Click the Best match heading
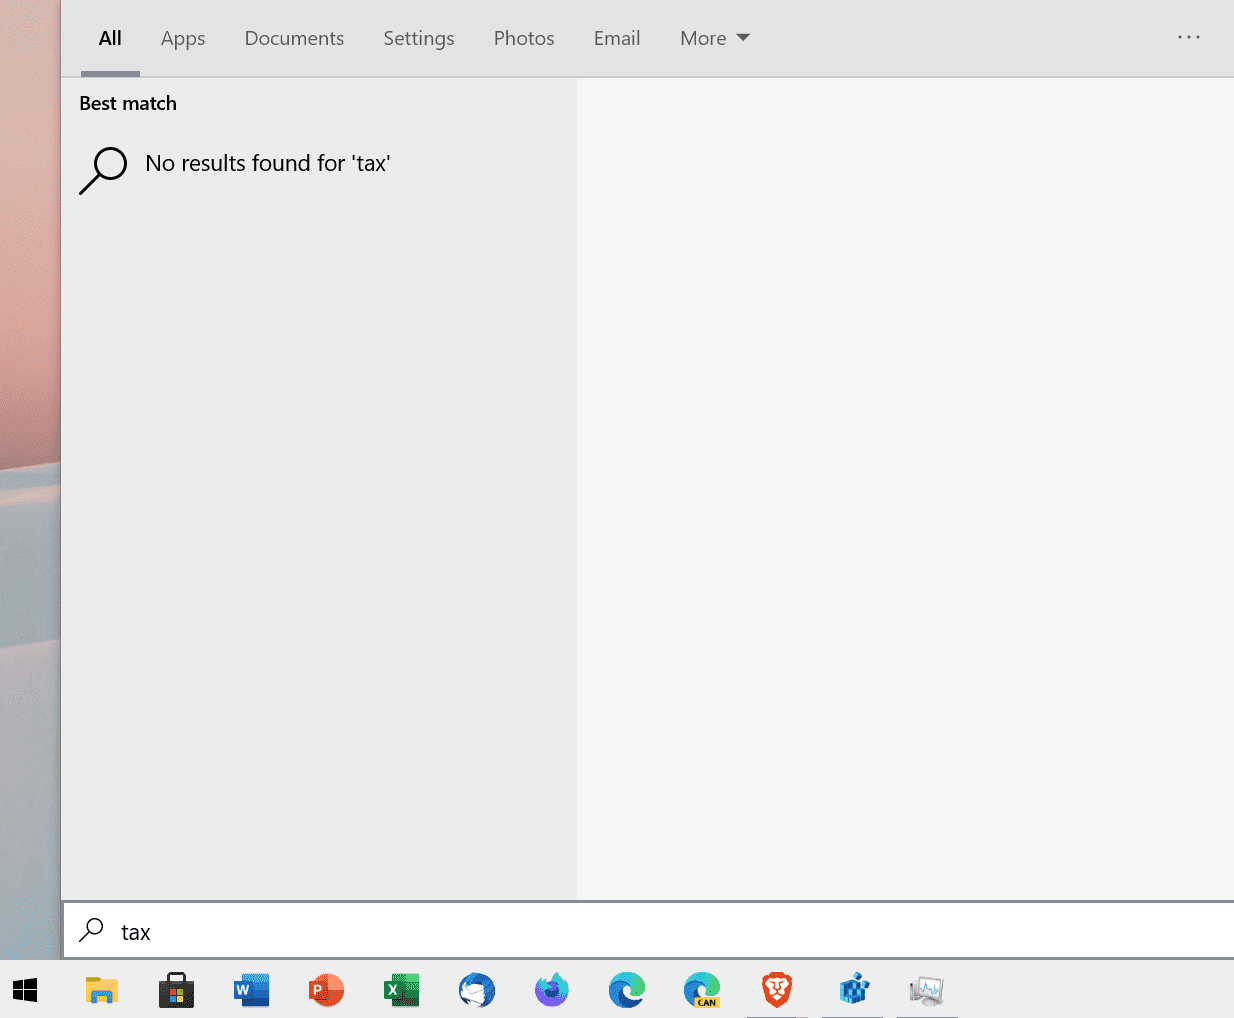1234x1018 pixels. [x=128, y=103]
